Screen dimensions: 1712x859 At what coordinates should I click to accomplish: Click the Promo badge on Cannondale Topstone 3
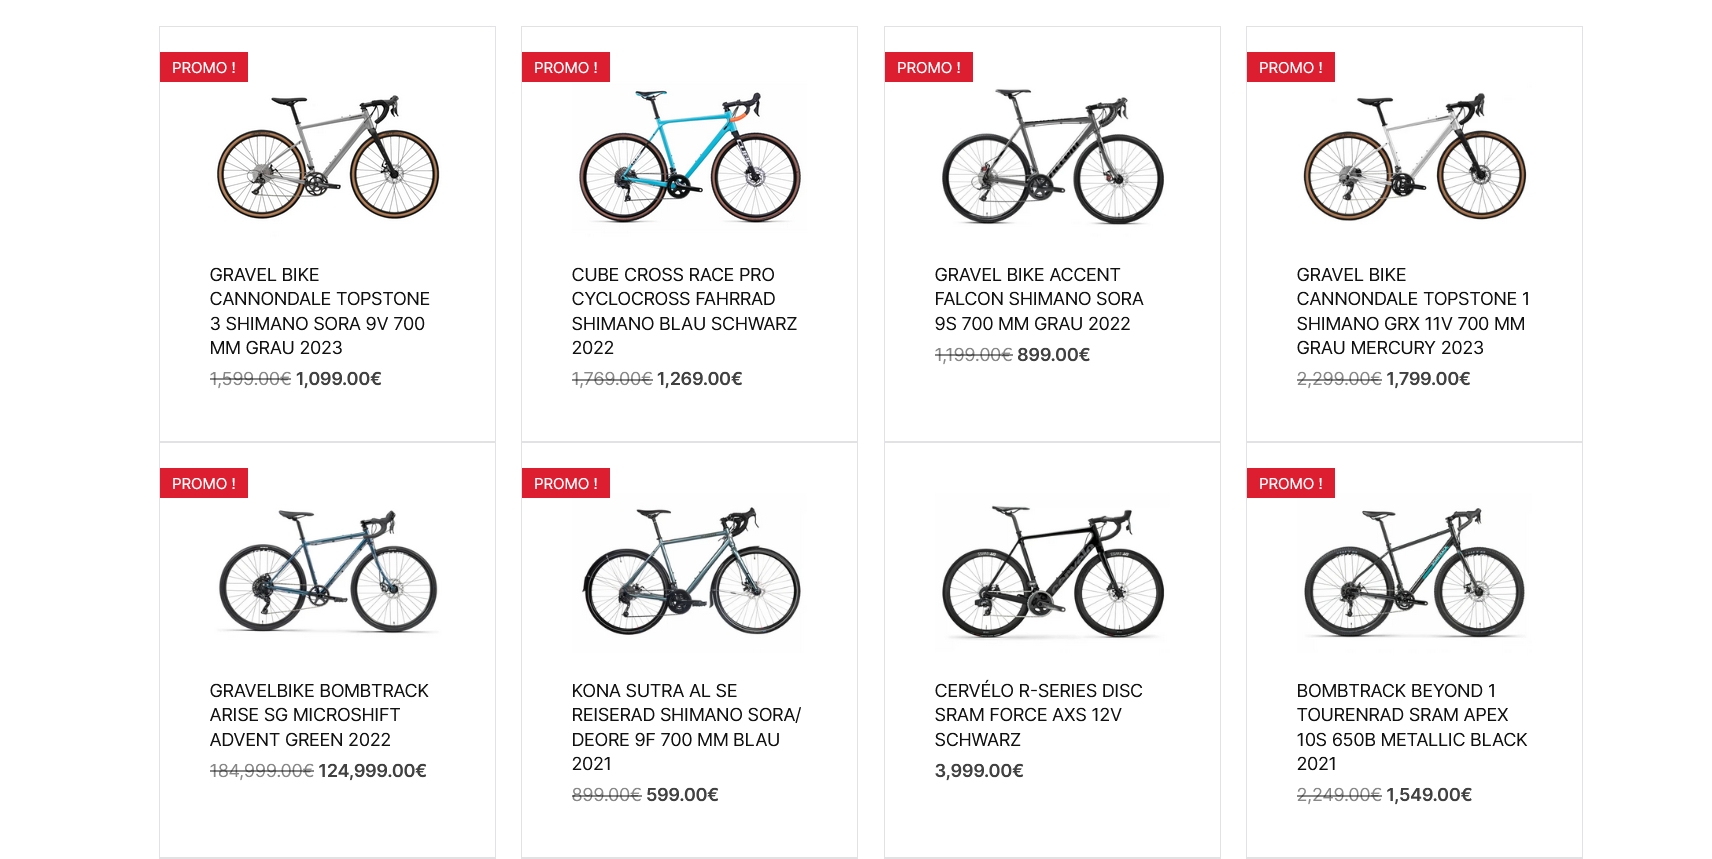point(204,67)
